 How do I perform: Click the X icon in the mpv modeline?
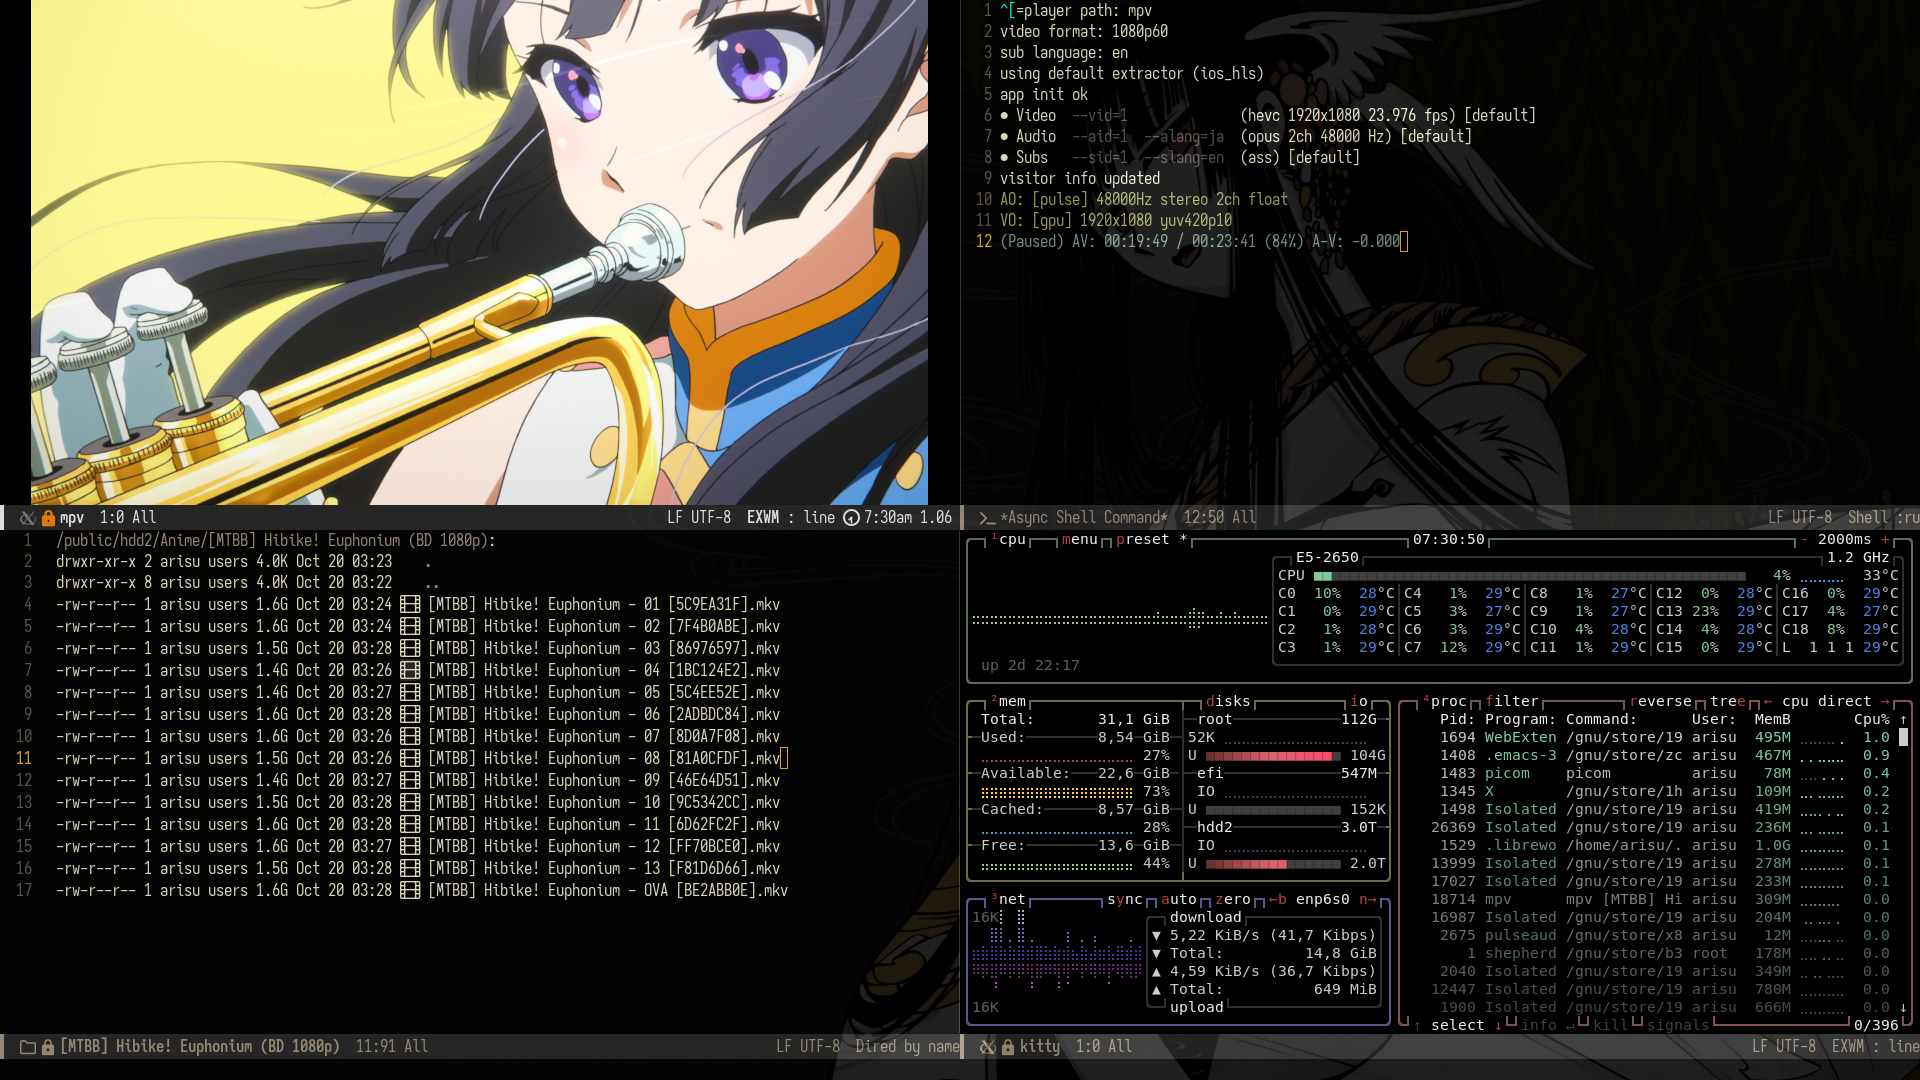(x=27, y=518)
